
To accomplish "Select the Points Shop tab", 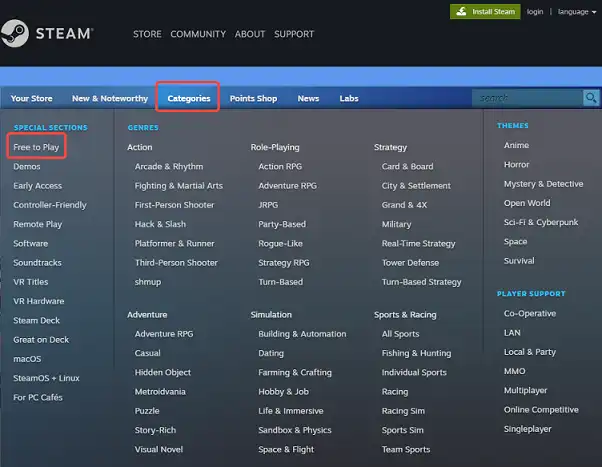I will [253, 99].
